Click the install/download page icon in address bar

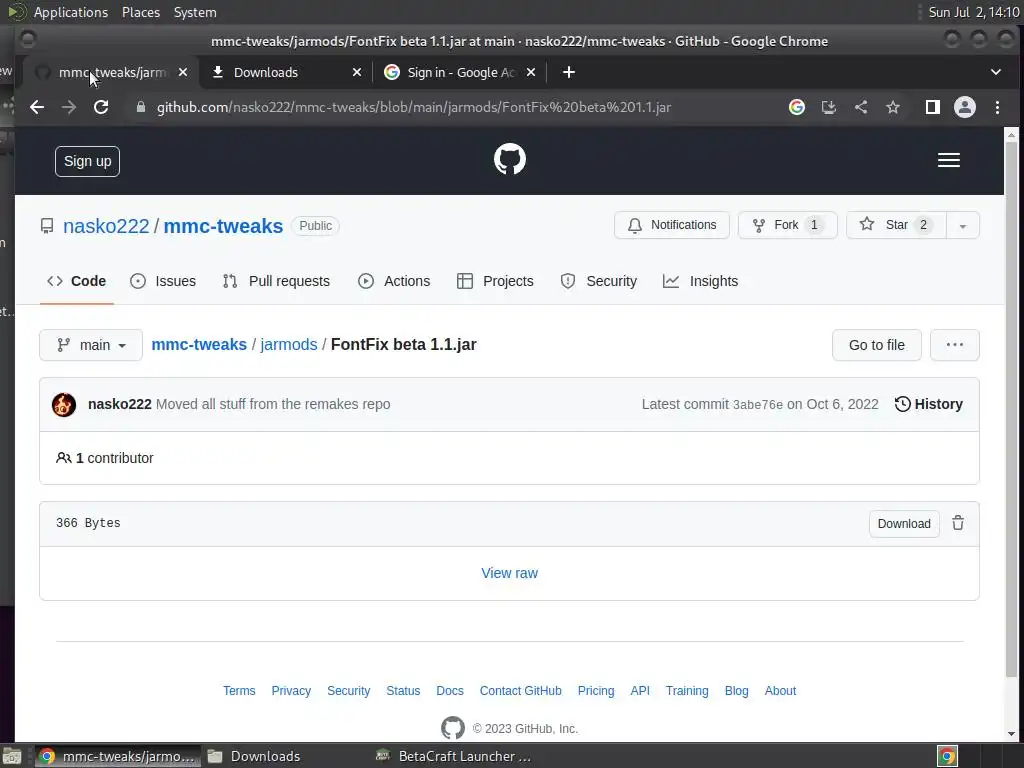click(x=829, y=107)
